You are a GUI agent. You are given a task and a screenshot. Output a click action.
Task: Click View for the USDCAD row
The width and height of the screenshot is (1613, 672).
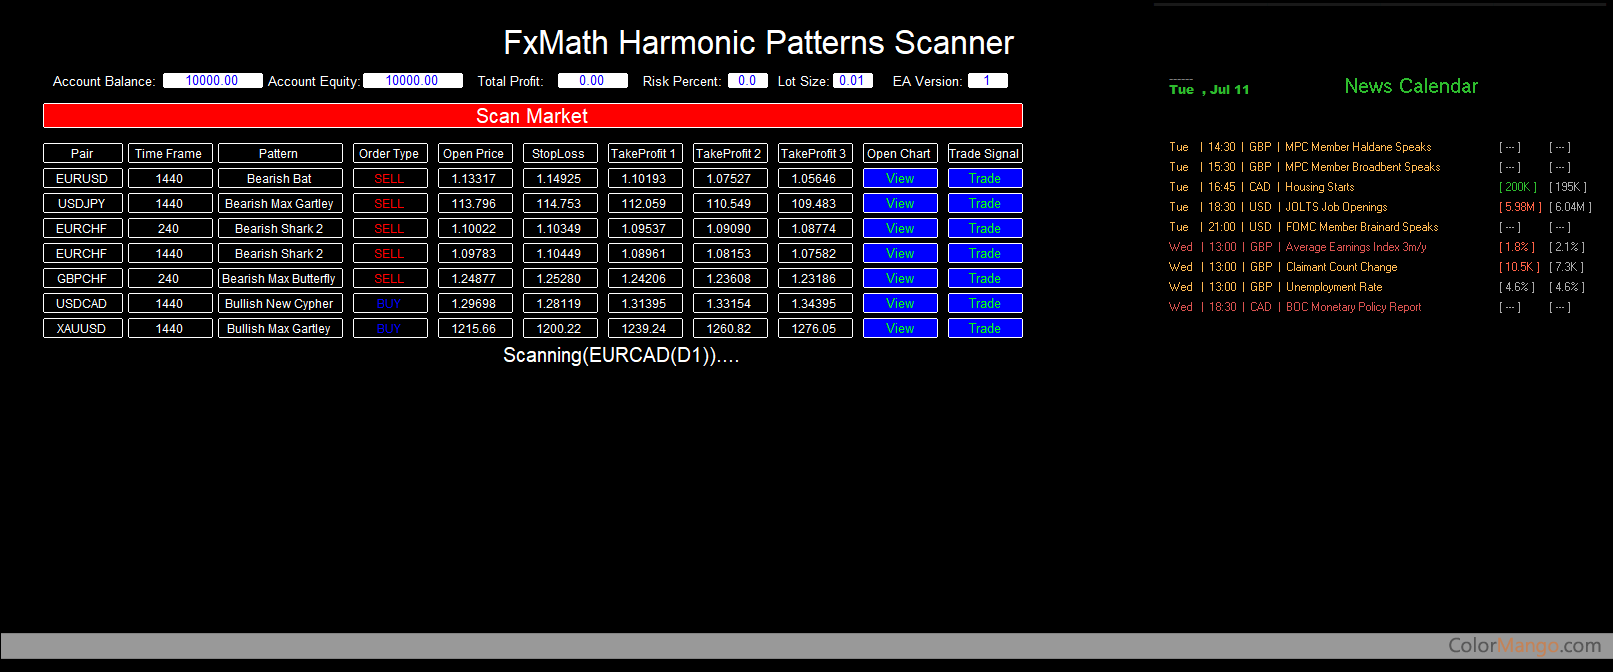900,303
